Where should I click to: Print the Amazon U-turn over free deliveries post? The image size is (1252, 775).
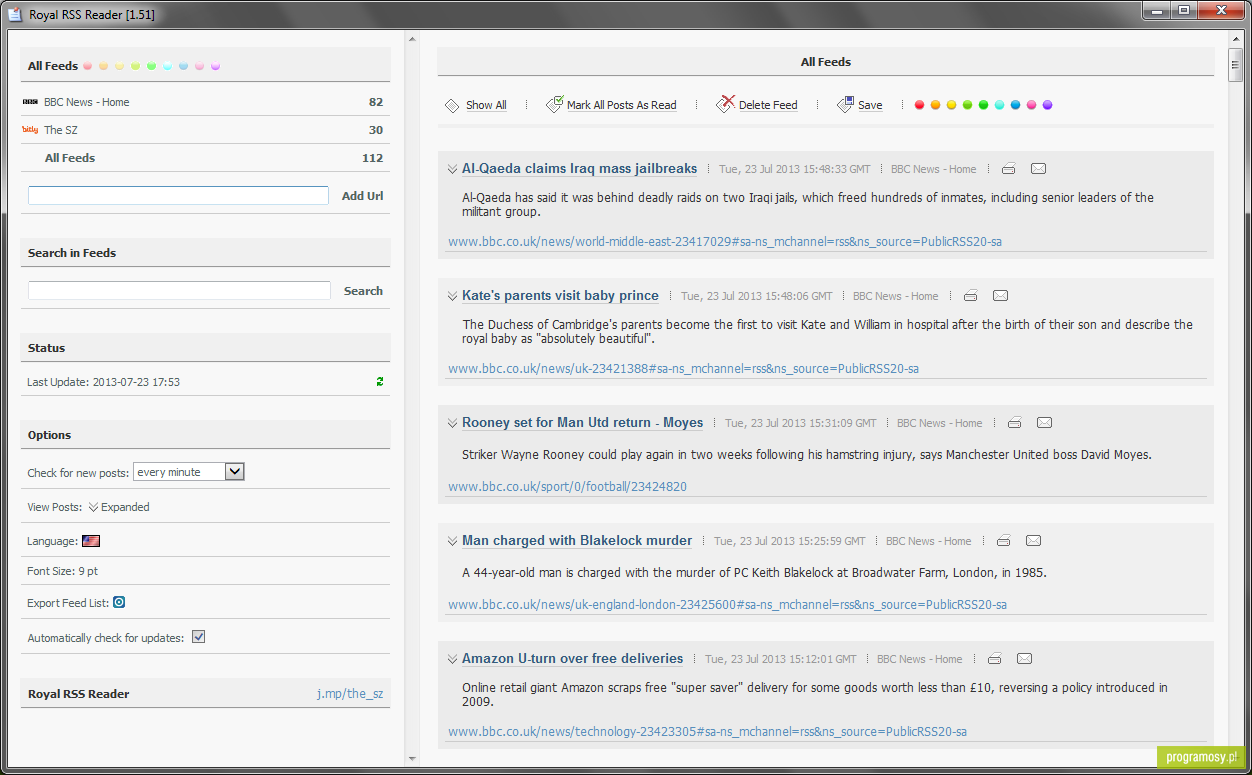(994, 659)
